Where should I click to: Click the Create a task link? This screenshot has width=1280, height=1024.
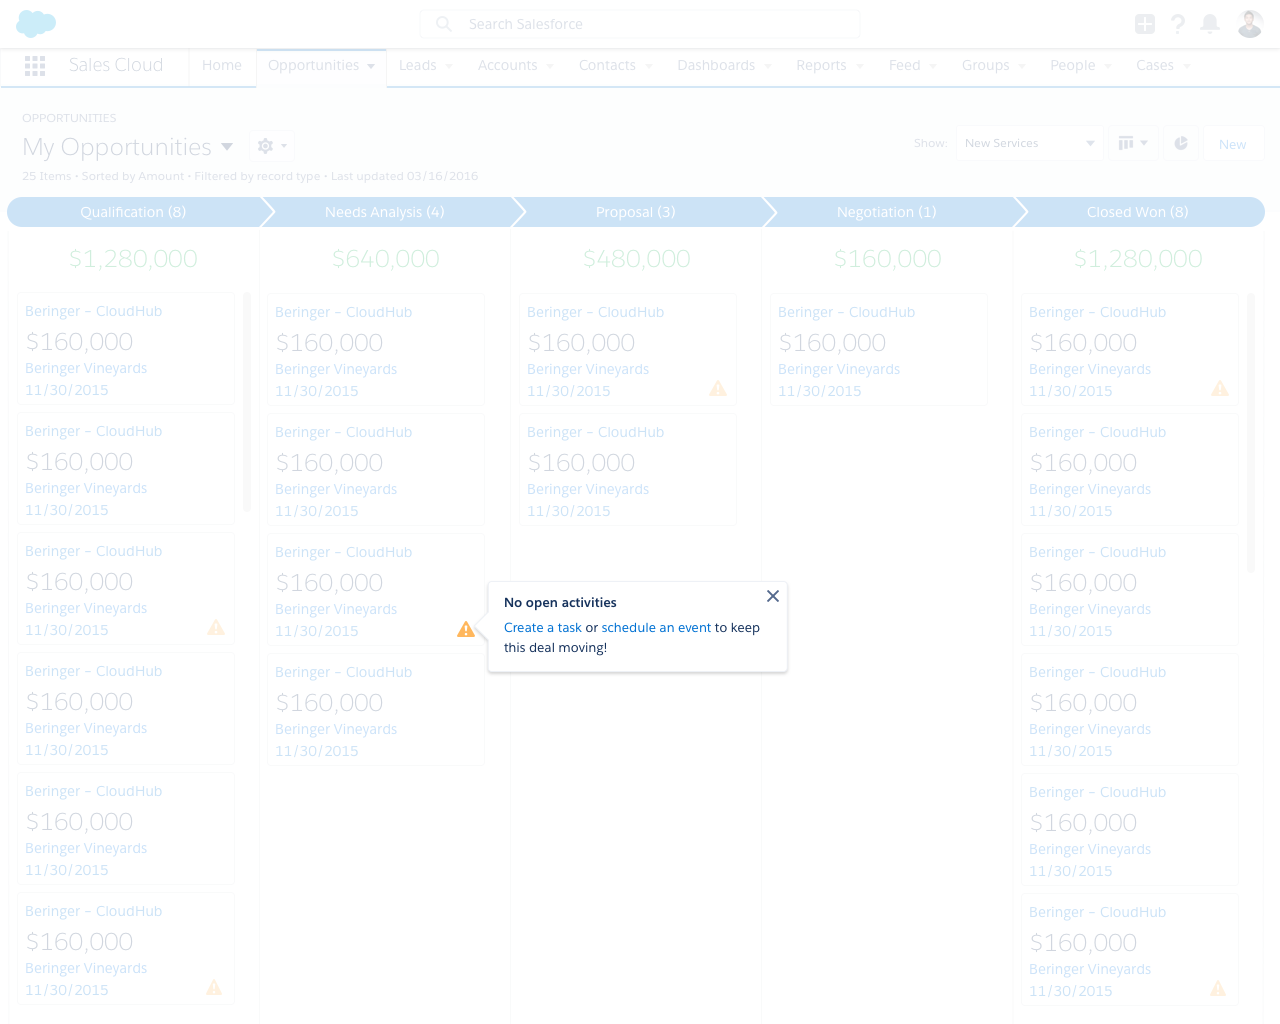[542, 627]
